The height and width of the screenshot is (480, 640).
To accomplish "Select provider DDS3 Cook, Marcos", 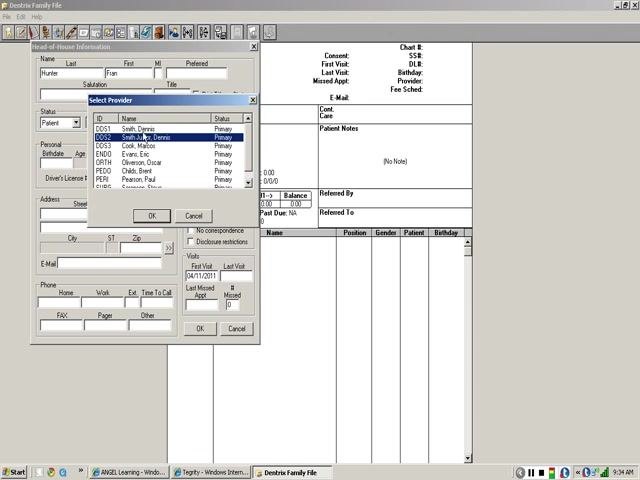I will click(169, 146).
